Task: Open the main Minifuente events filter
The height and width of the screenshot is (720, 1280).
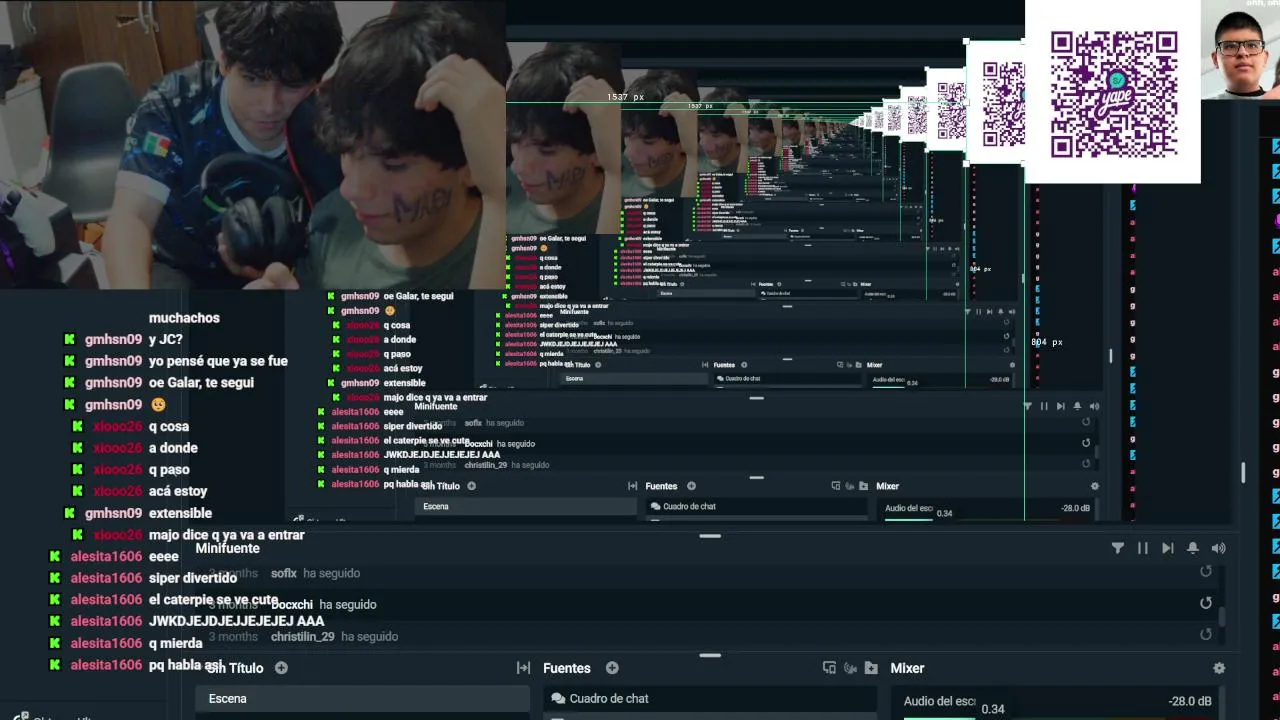Action: 1117,548
